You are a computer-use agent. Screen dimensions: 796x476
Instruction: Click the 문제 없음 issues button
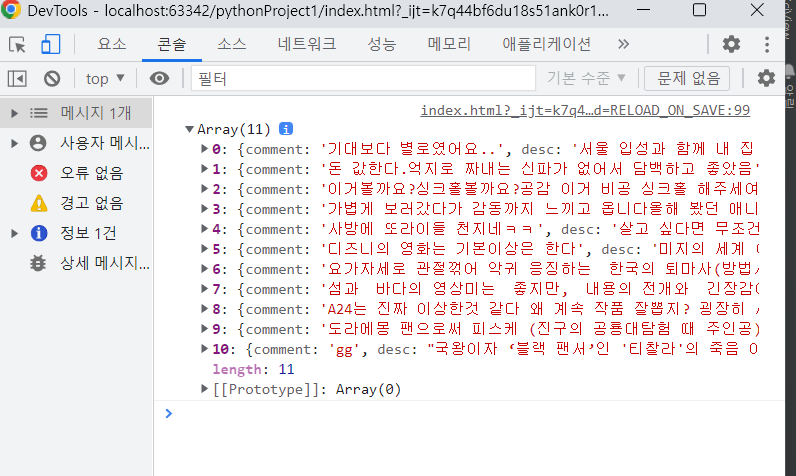coord(687,79)
